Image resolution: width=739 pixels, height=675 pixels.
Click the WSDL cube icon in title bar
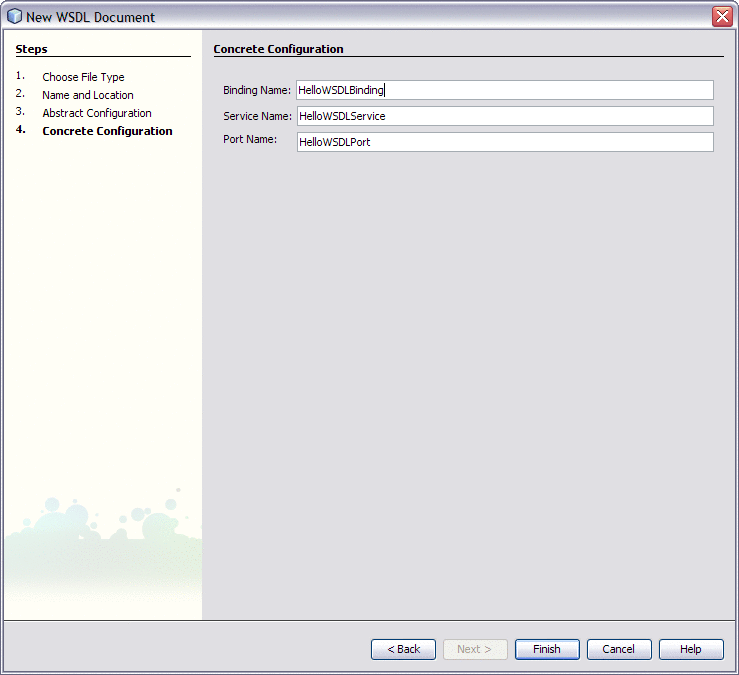(15, 16)
